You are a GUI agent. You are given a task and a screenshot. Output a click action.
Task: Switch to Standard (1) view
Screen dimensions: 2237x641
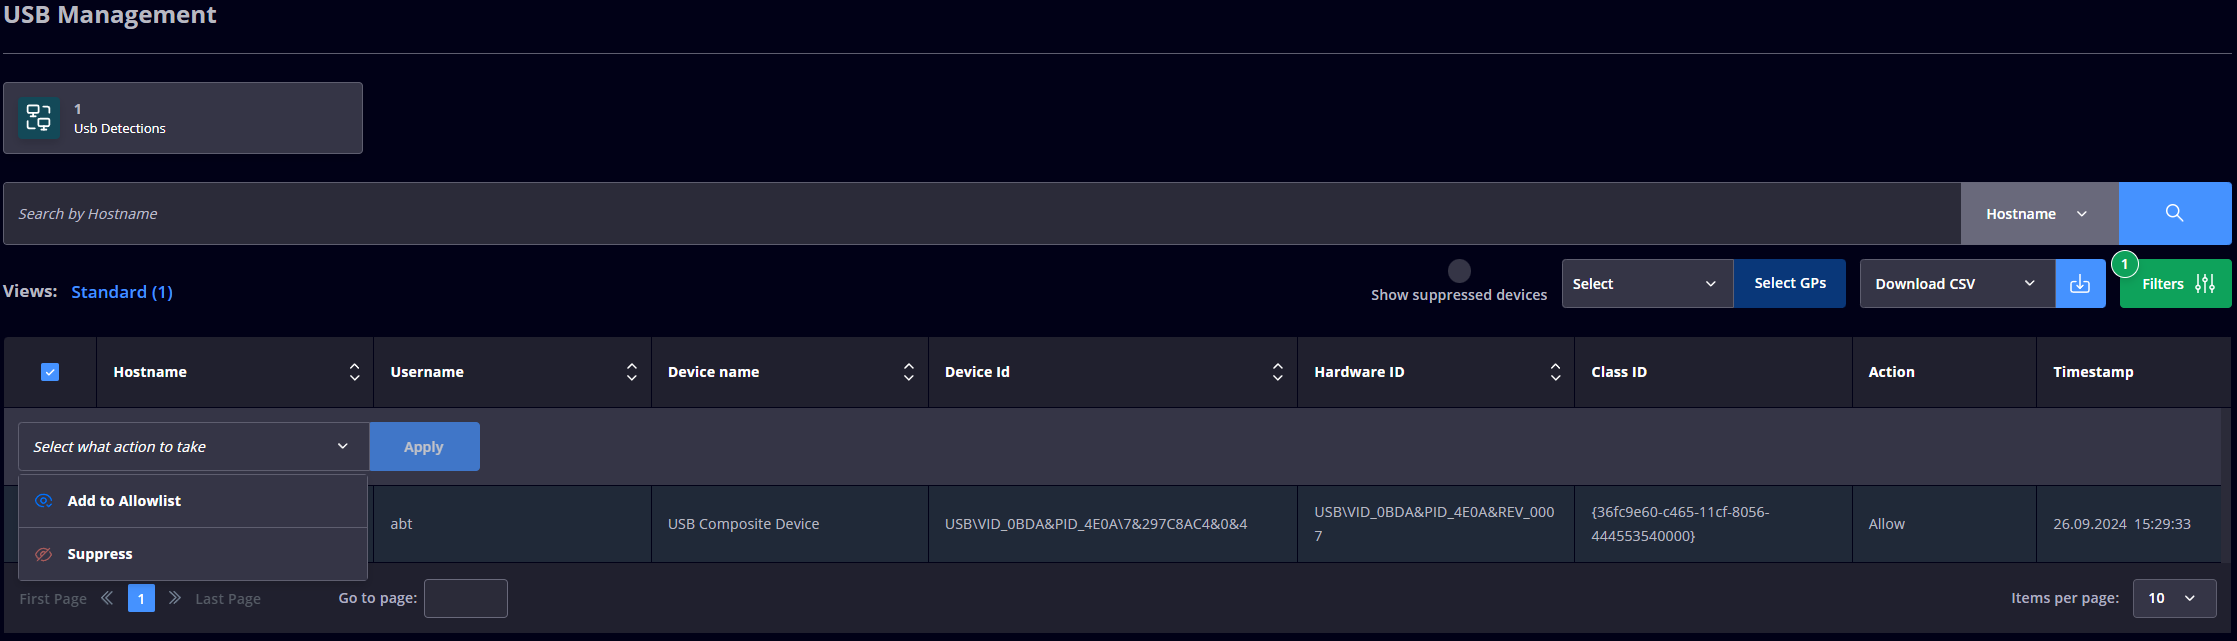coord(122,292)
